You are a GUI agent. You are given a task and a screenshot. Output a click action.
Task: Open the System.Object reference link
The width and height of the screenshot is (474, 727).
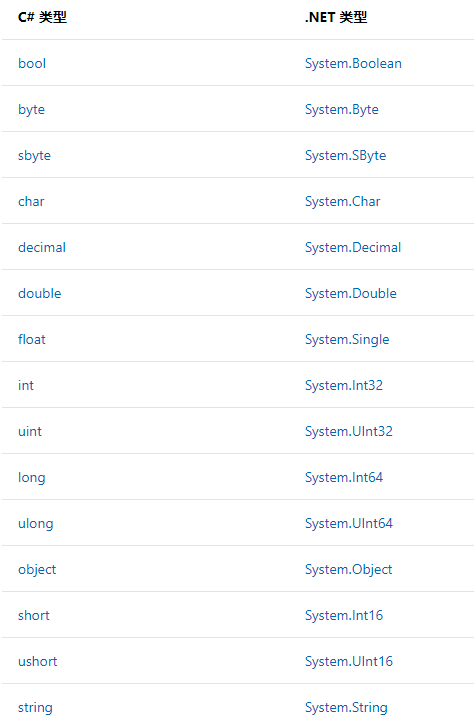(x=348, y=570)
